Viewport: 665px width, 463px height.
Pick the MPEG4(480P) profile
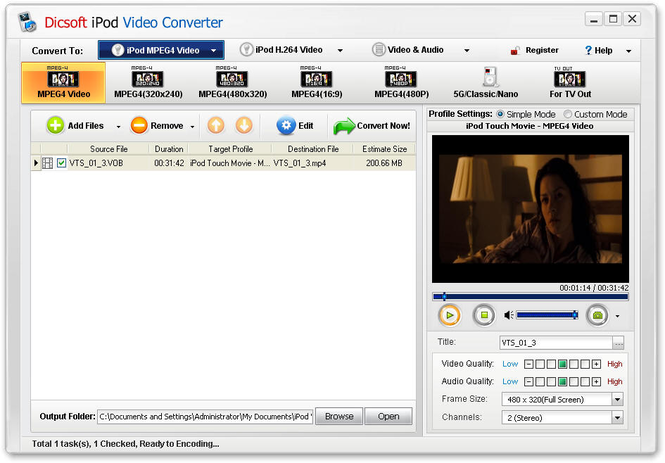(401, 83)
